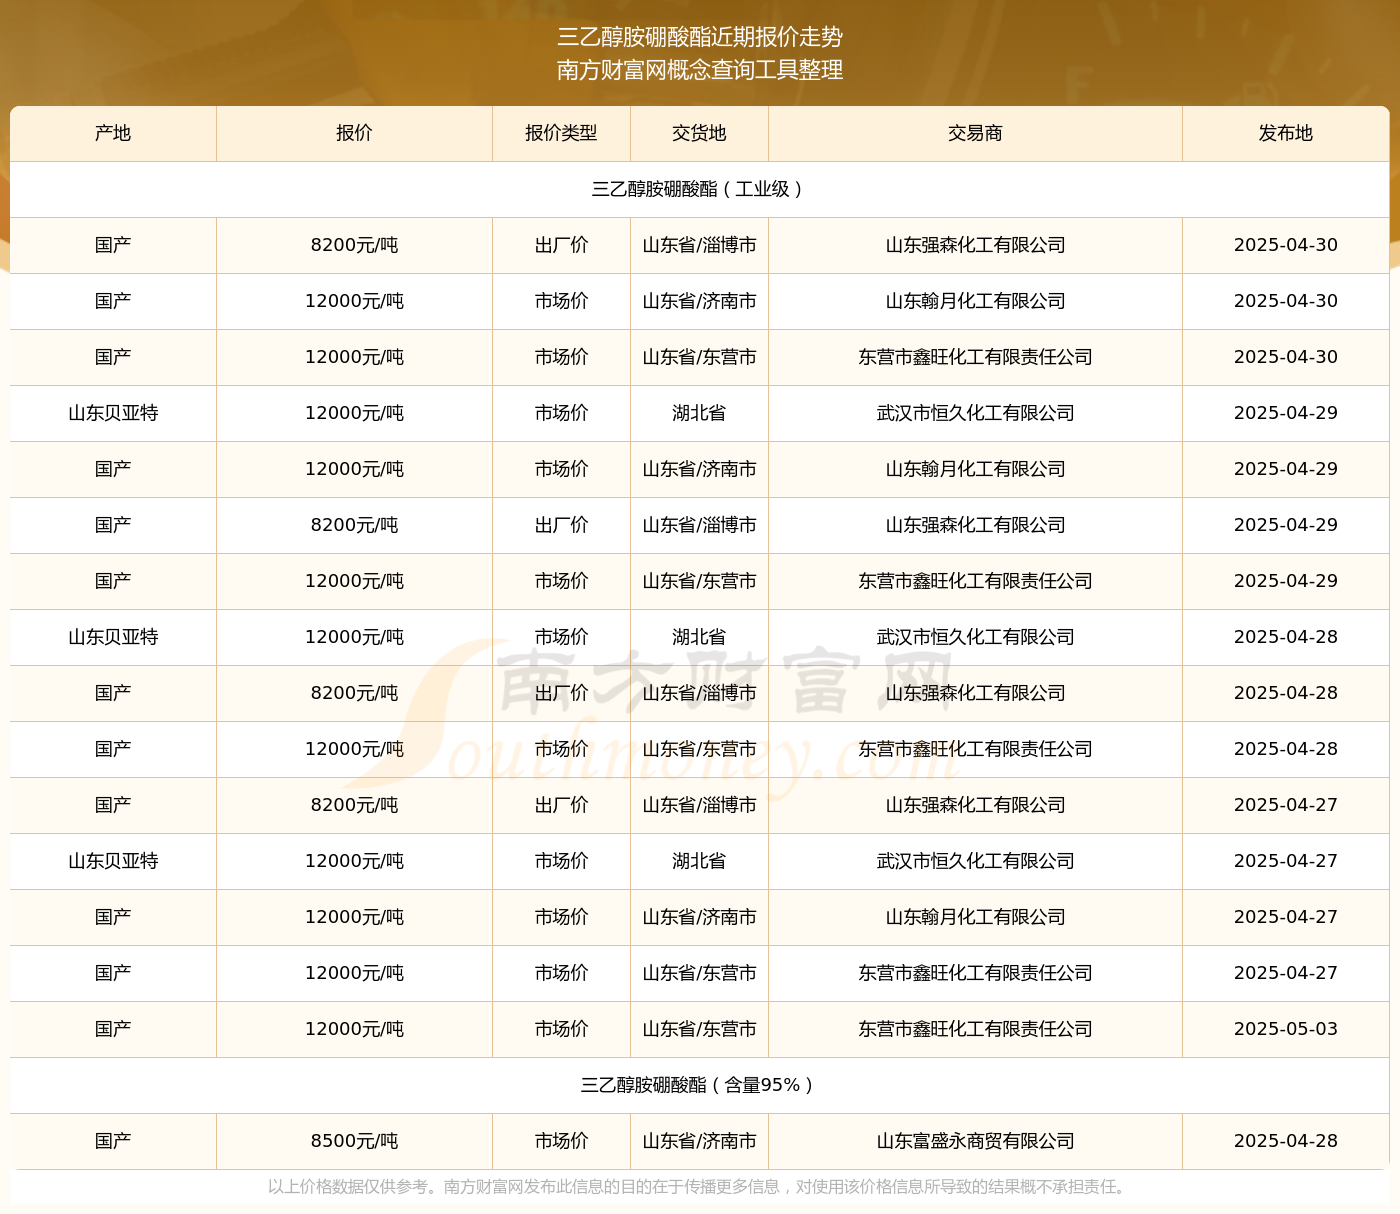The width and height of the screenshot is (1400, 1214).
Task: Click 市场价 in the 翰月 2025-04-29 row
Action: pos(561,469)
